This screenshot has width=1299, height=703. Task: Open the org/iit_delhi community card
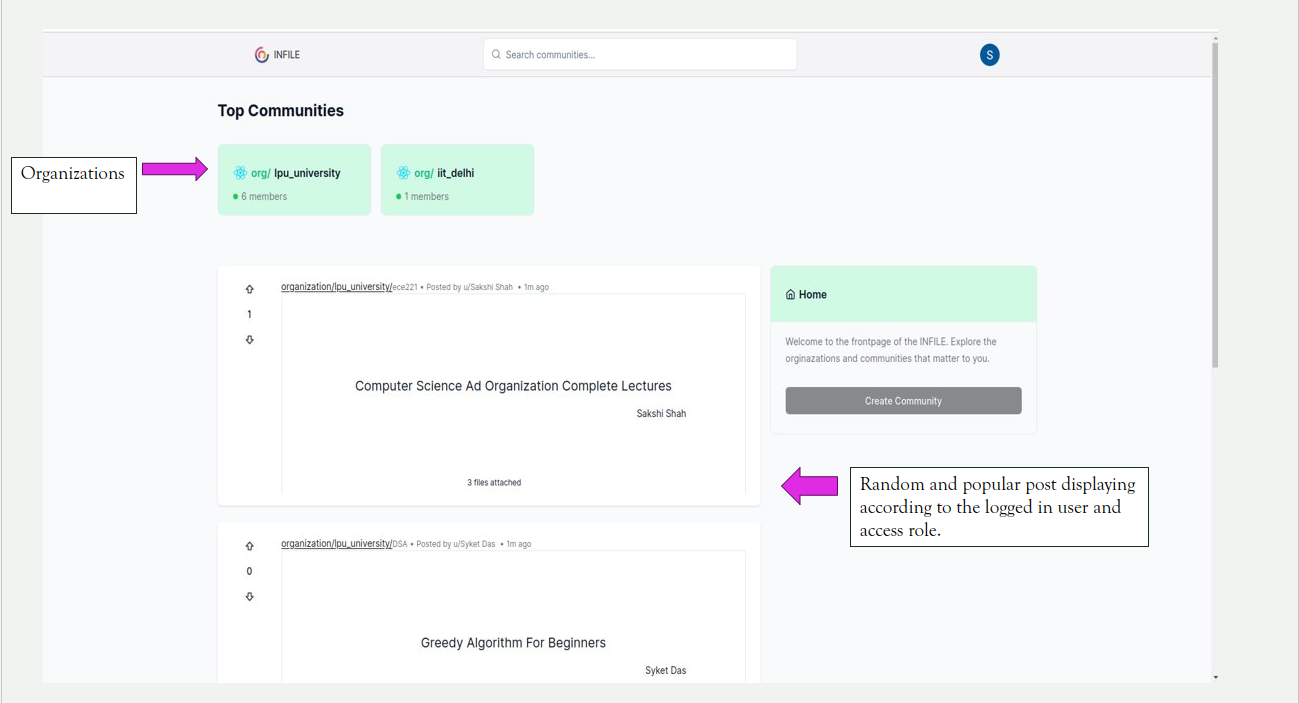point(456,179)
